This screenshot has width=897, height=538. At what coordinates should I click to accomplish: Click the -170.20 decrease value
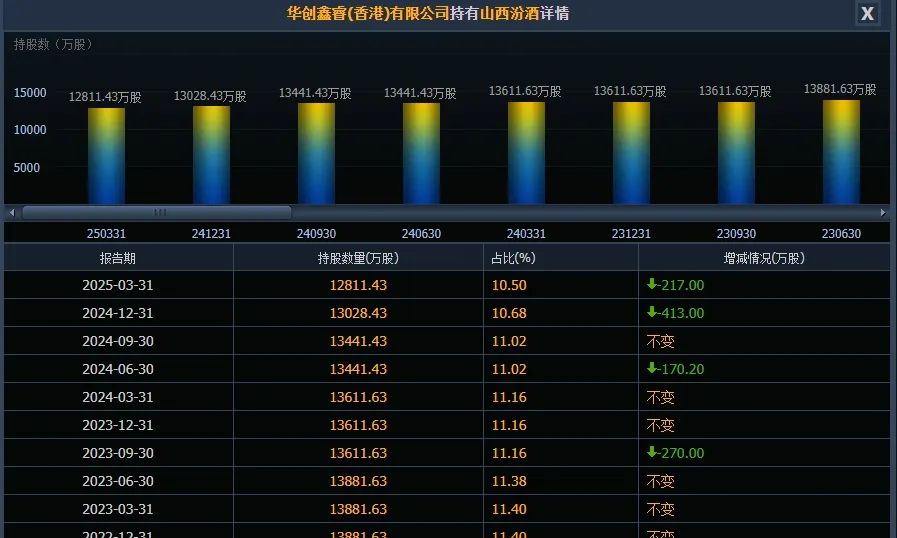[676, 369]
